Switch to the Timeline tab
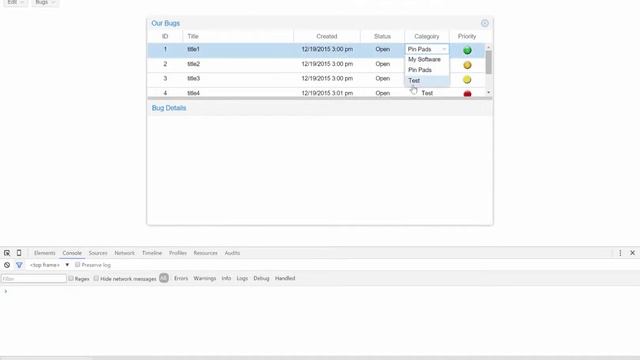640x360 pixels. pos(152,253)
